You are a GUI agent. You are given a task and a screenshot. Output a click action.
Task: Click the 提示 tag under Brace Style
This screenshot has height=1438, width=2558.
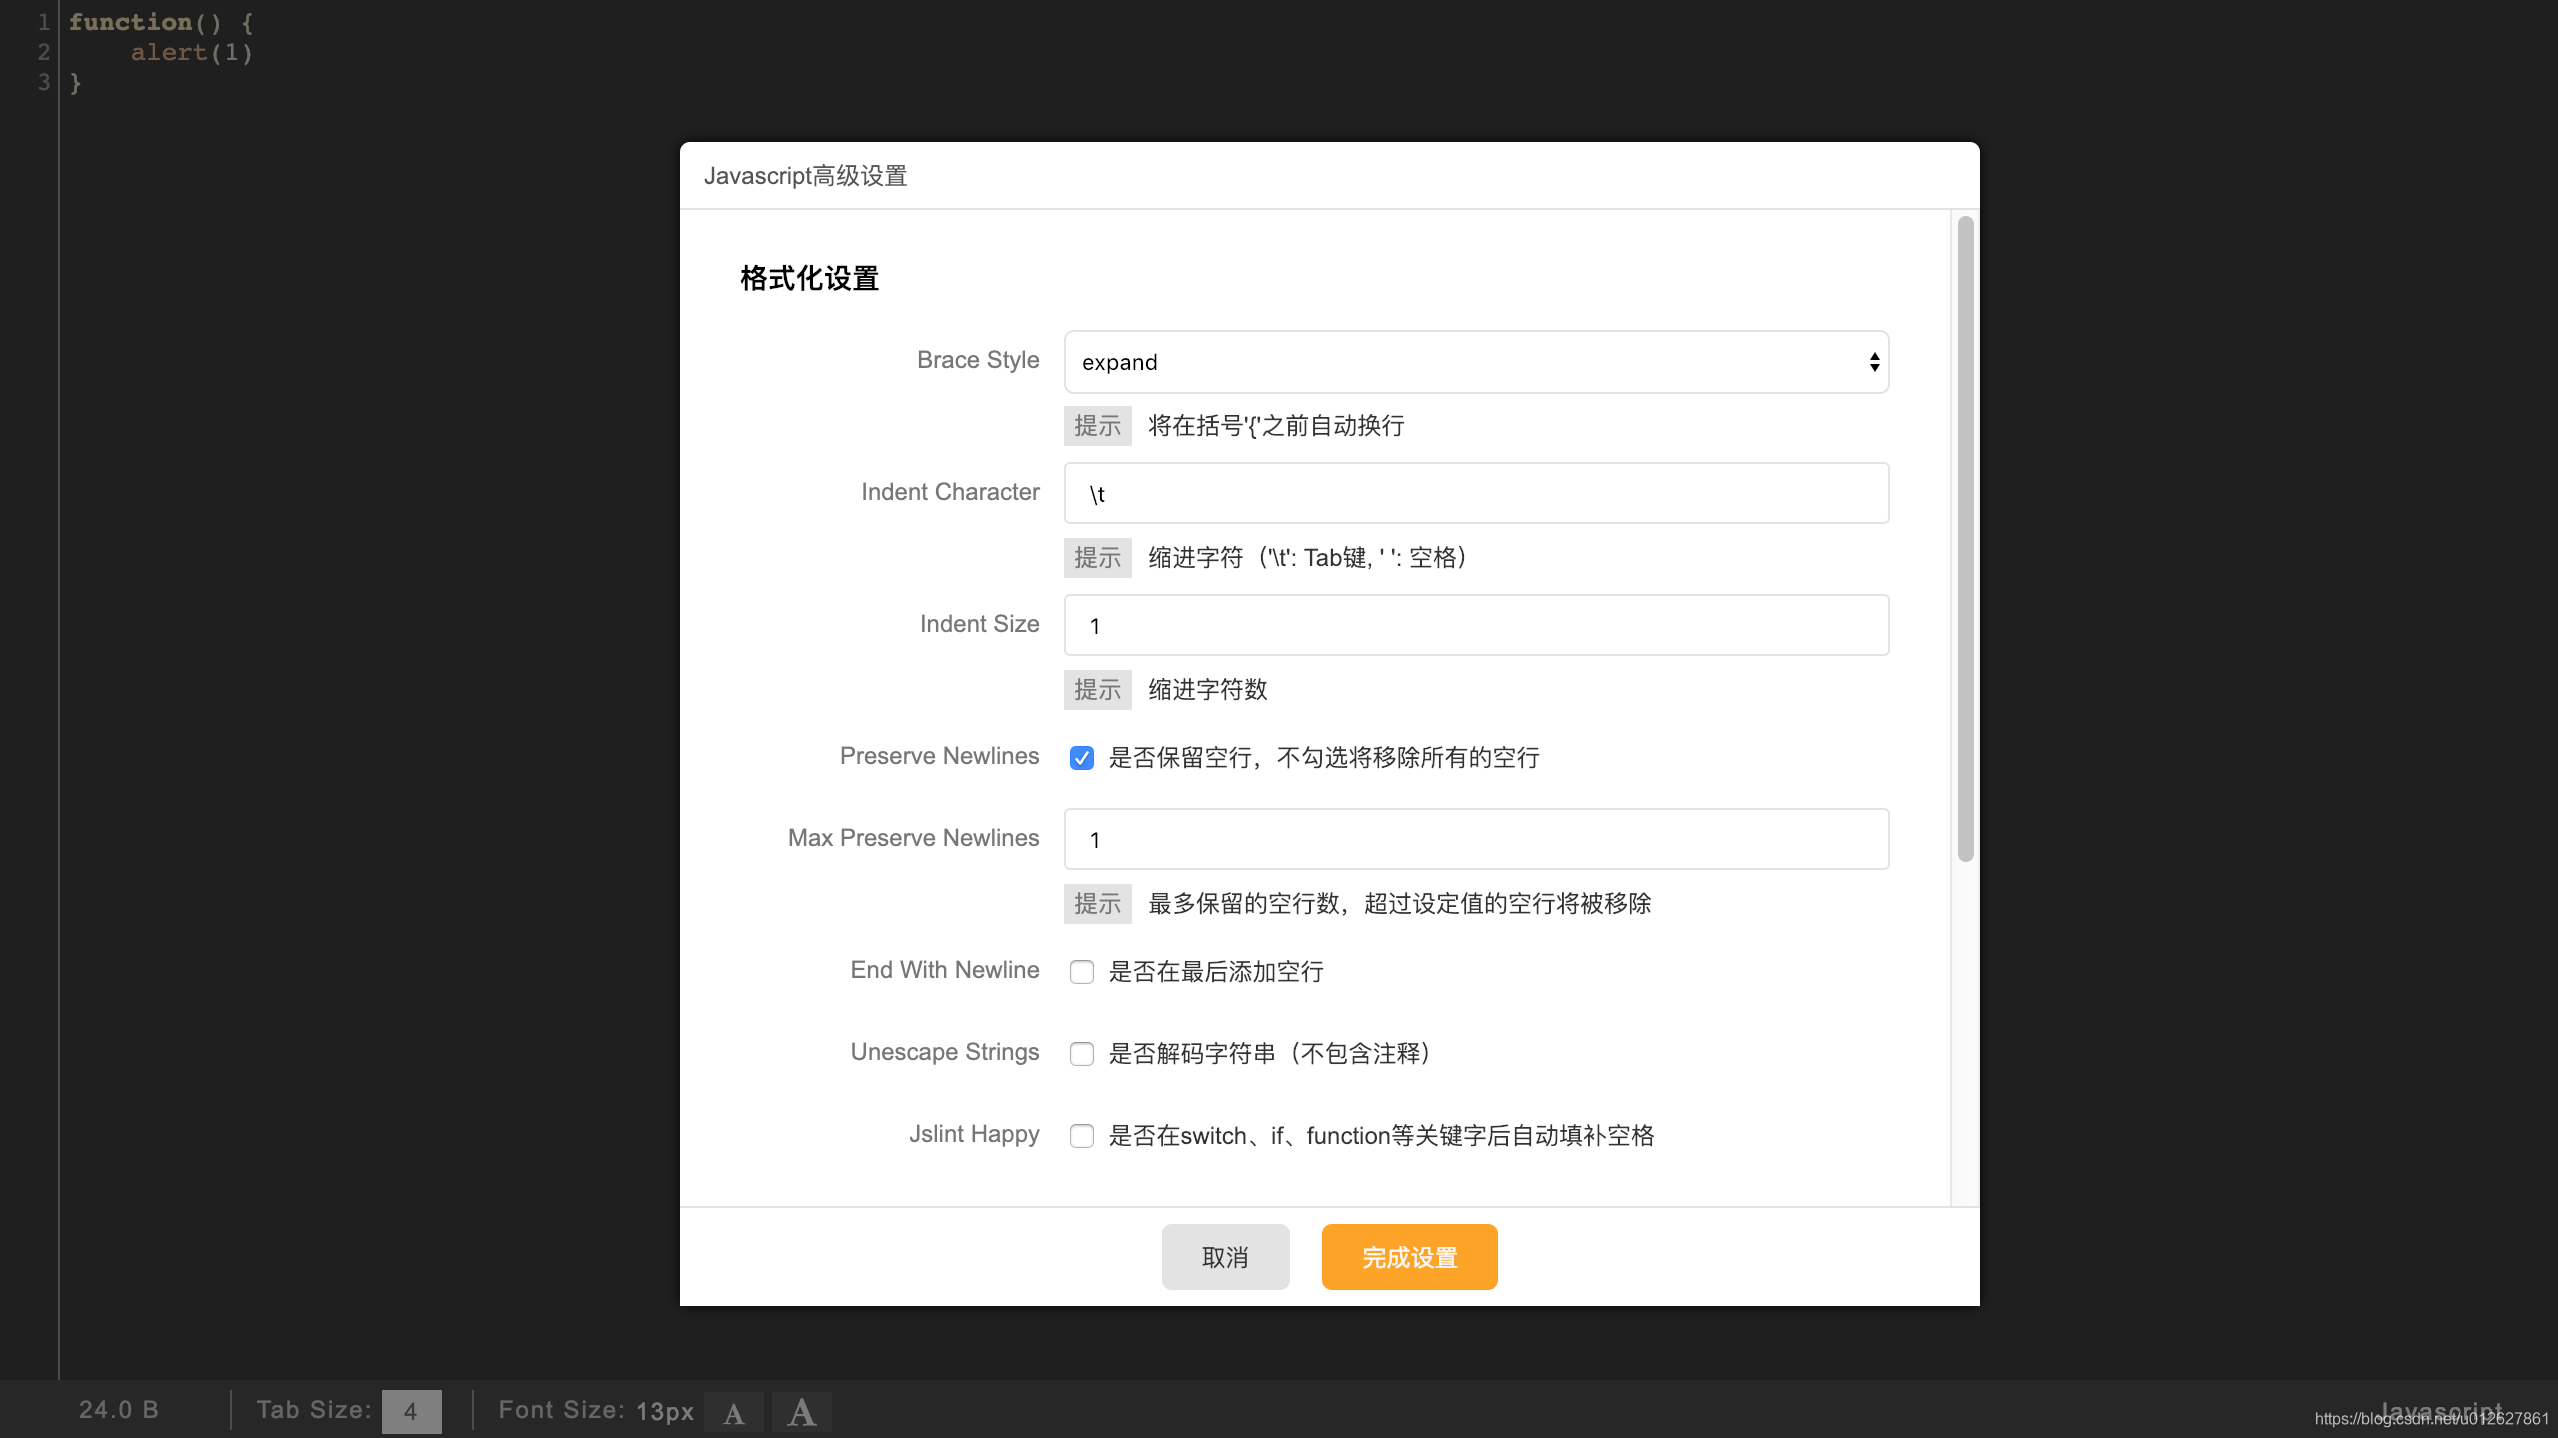pyautogui.click(x=1097, y=426)
